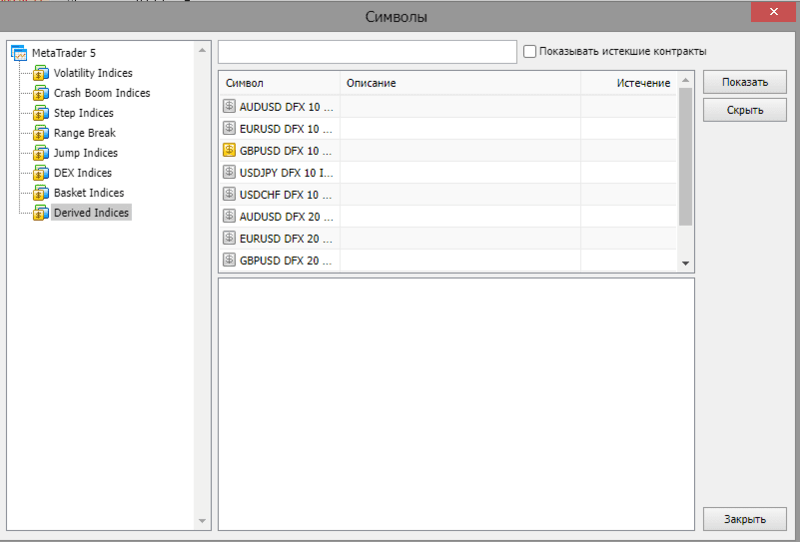Click the Crash Boom Indices folder icon

[41, 93]
